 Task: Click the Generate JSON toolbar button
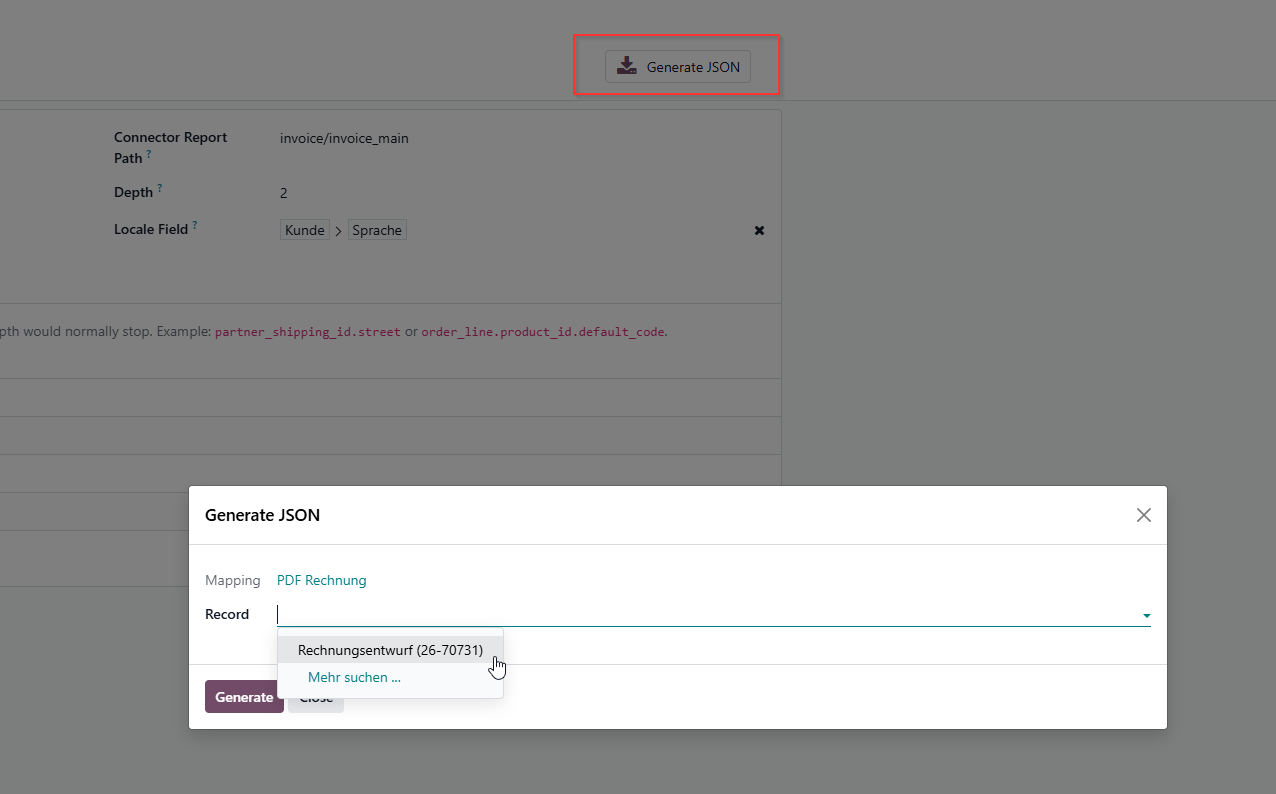678,67
